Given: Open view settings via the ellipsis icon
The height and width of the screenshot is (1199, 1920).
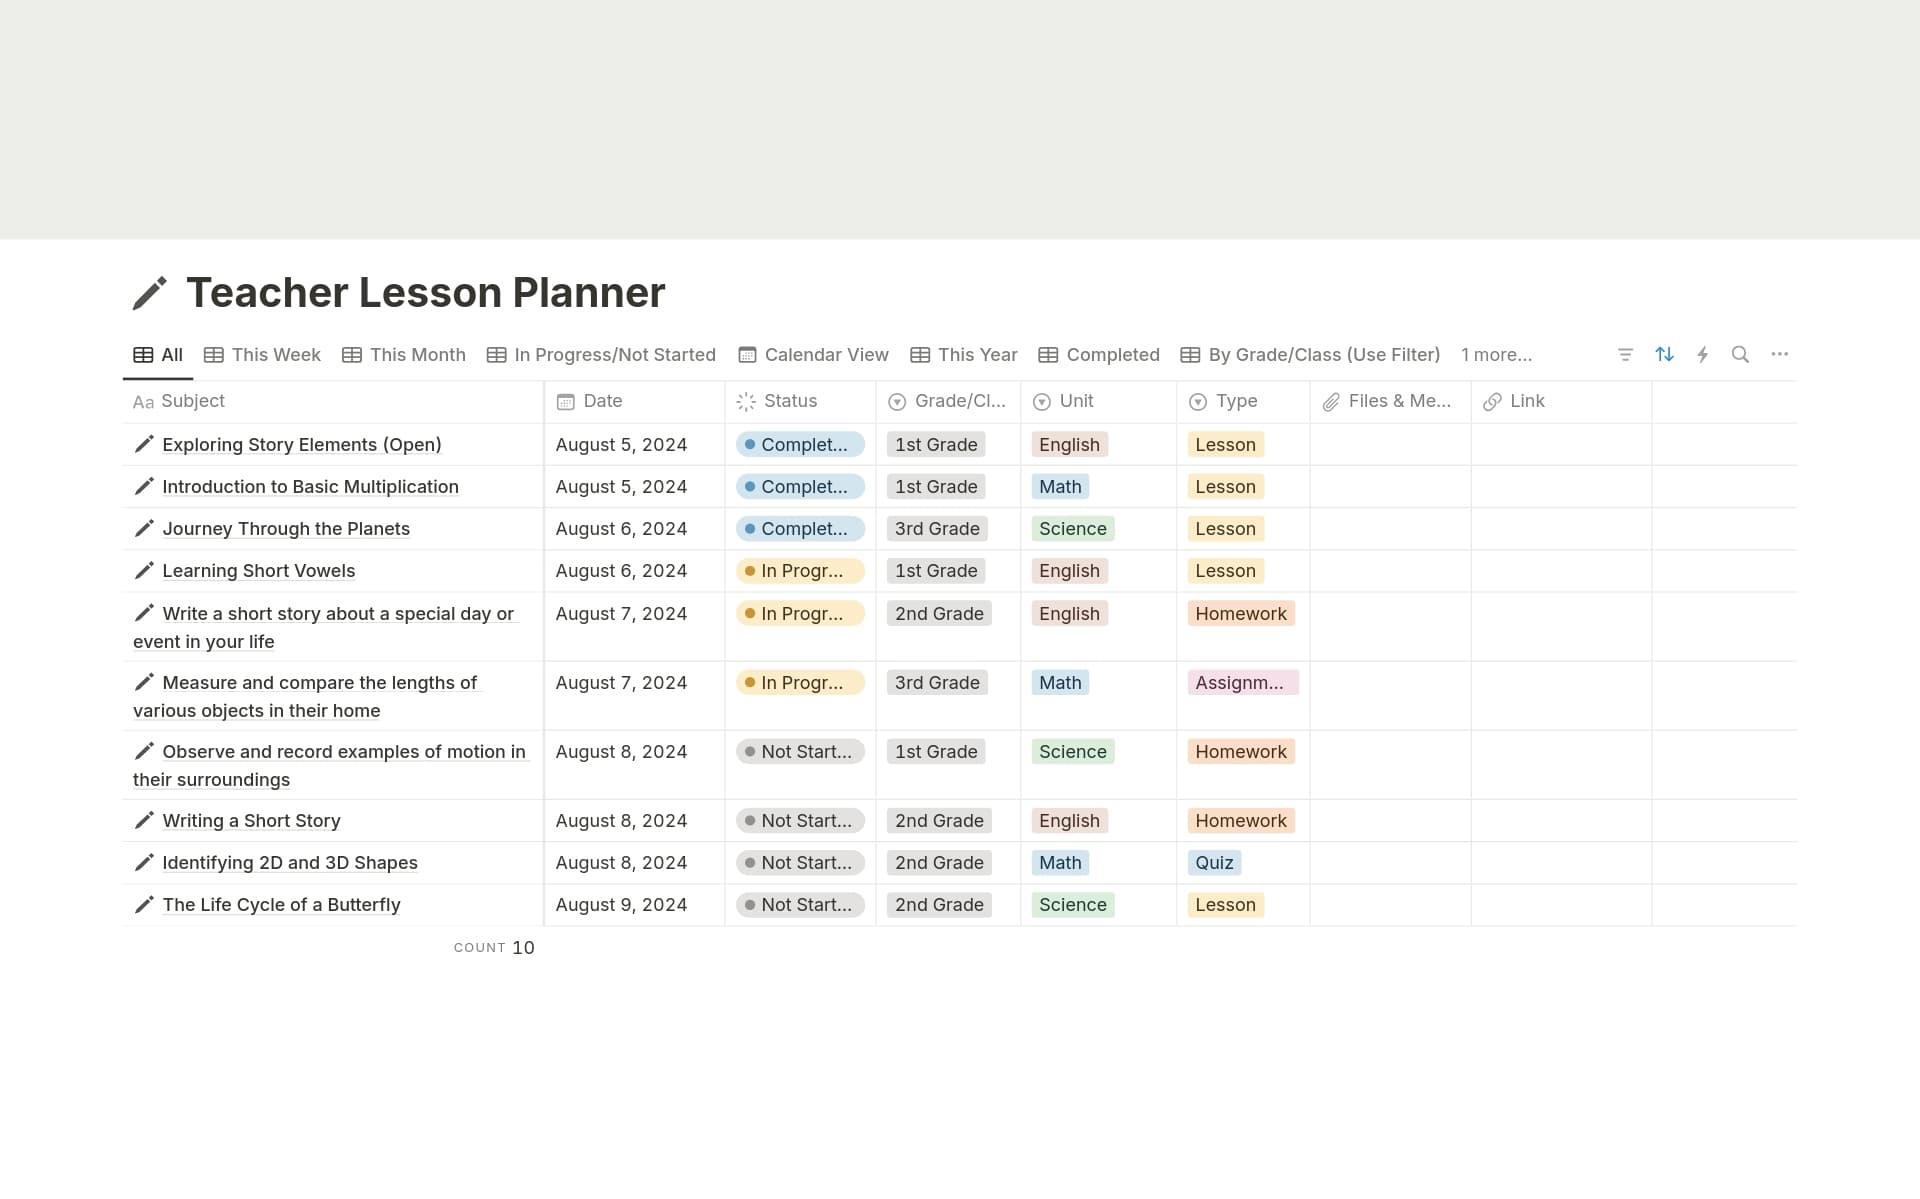Looking at the screenshot, I should (x=1780, y=354).
